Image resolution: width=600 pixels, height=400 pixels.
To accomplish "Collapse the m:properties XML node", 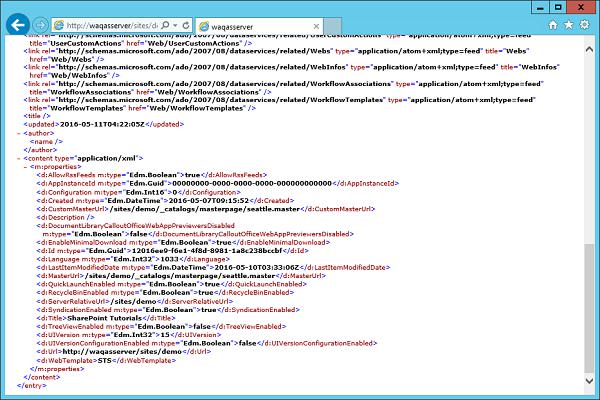I will 25,167.
